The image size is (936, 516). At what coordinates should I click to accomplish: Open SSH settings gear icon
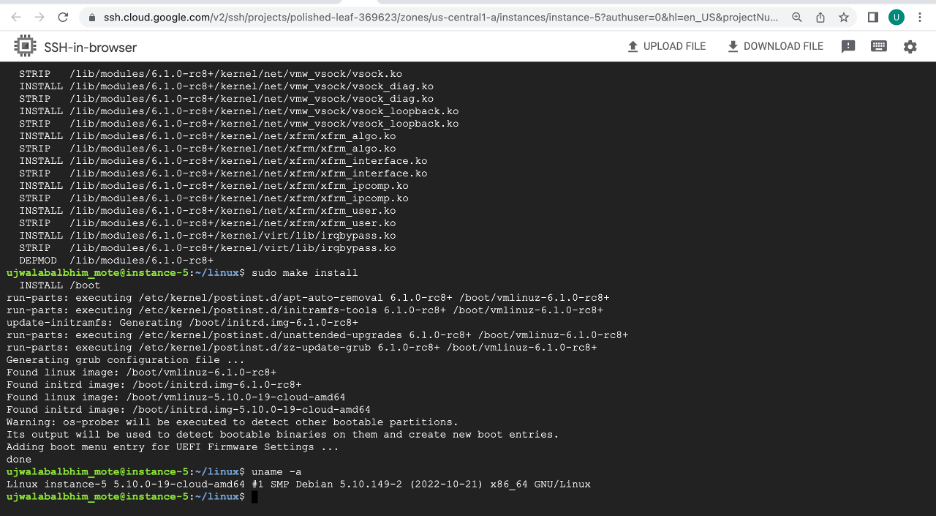pyautogui.click(x=910, y=47)
